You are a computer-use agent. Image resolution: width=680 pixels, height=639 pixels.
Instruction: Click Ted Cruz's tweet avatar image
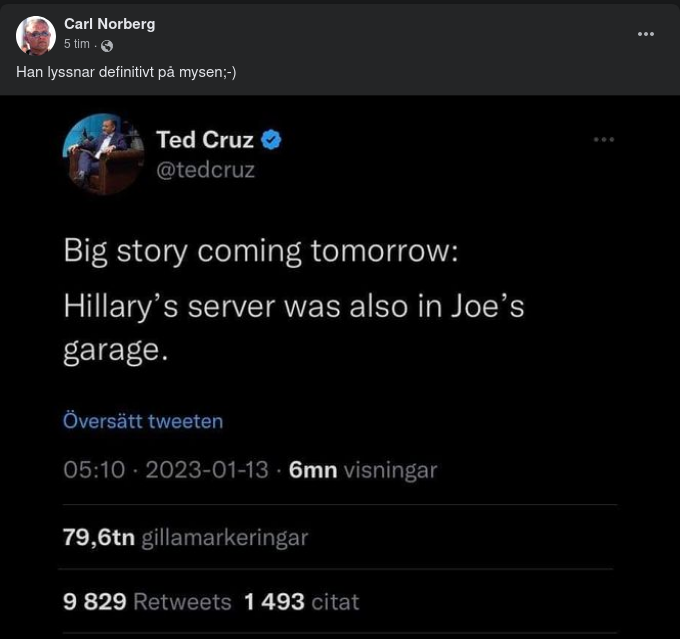click(x=102, y=153)
